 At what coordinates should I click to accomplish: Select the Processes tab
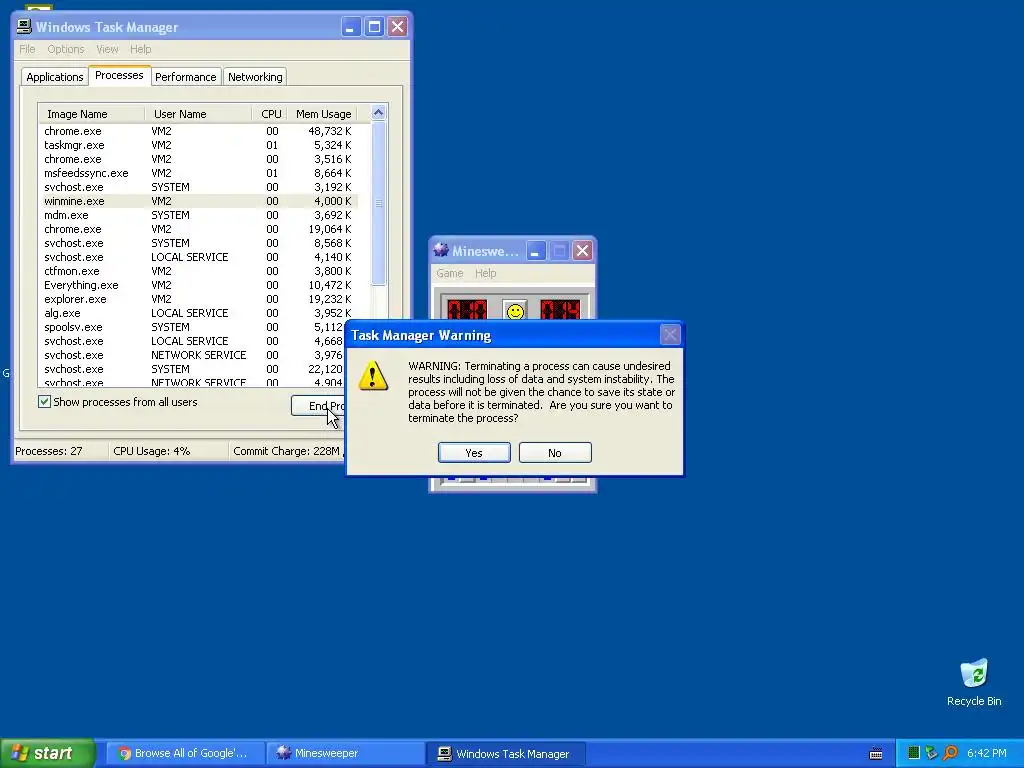[x=119, y=76]
